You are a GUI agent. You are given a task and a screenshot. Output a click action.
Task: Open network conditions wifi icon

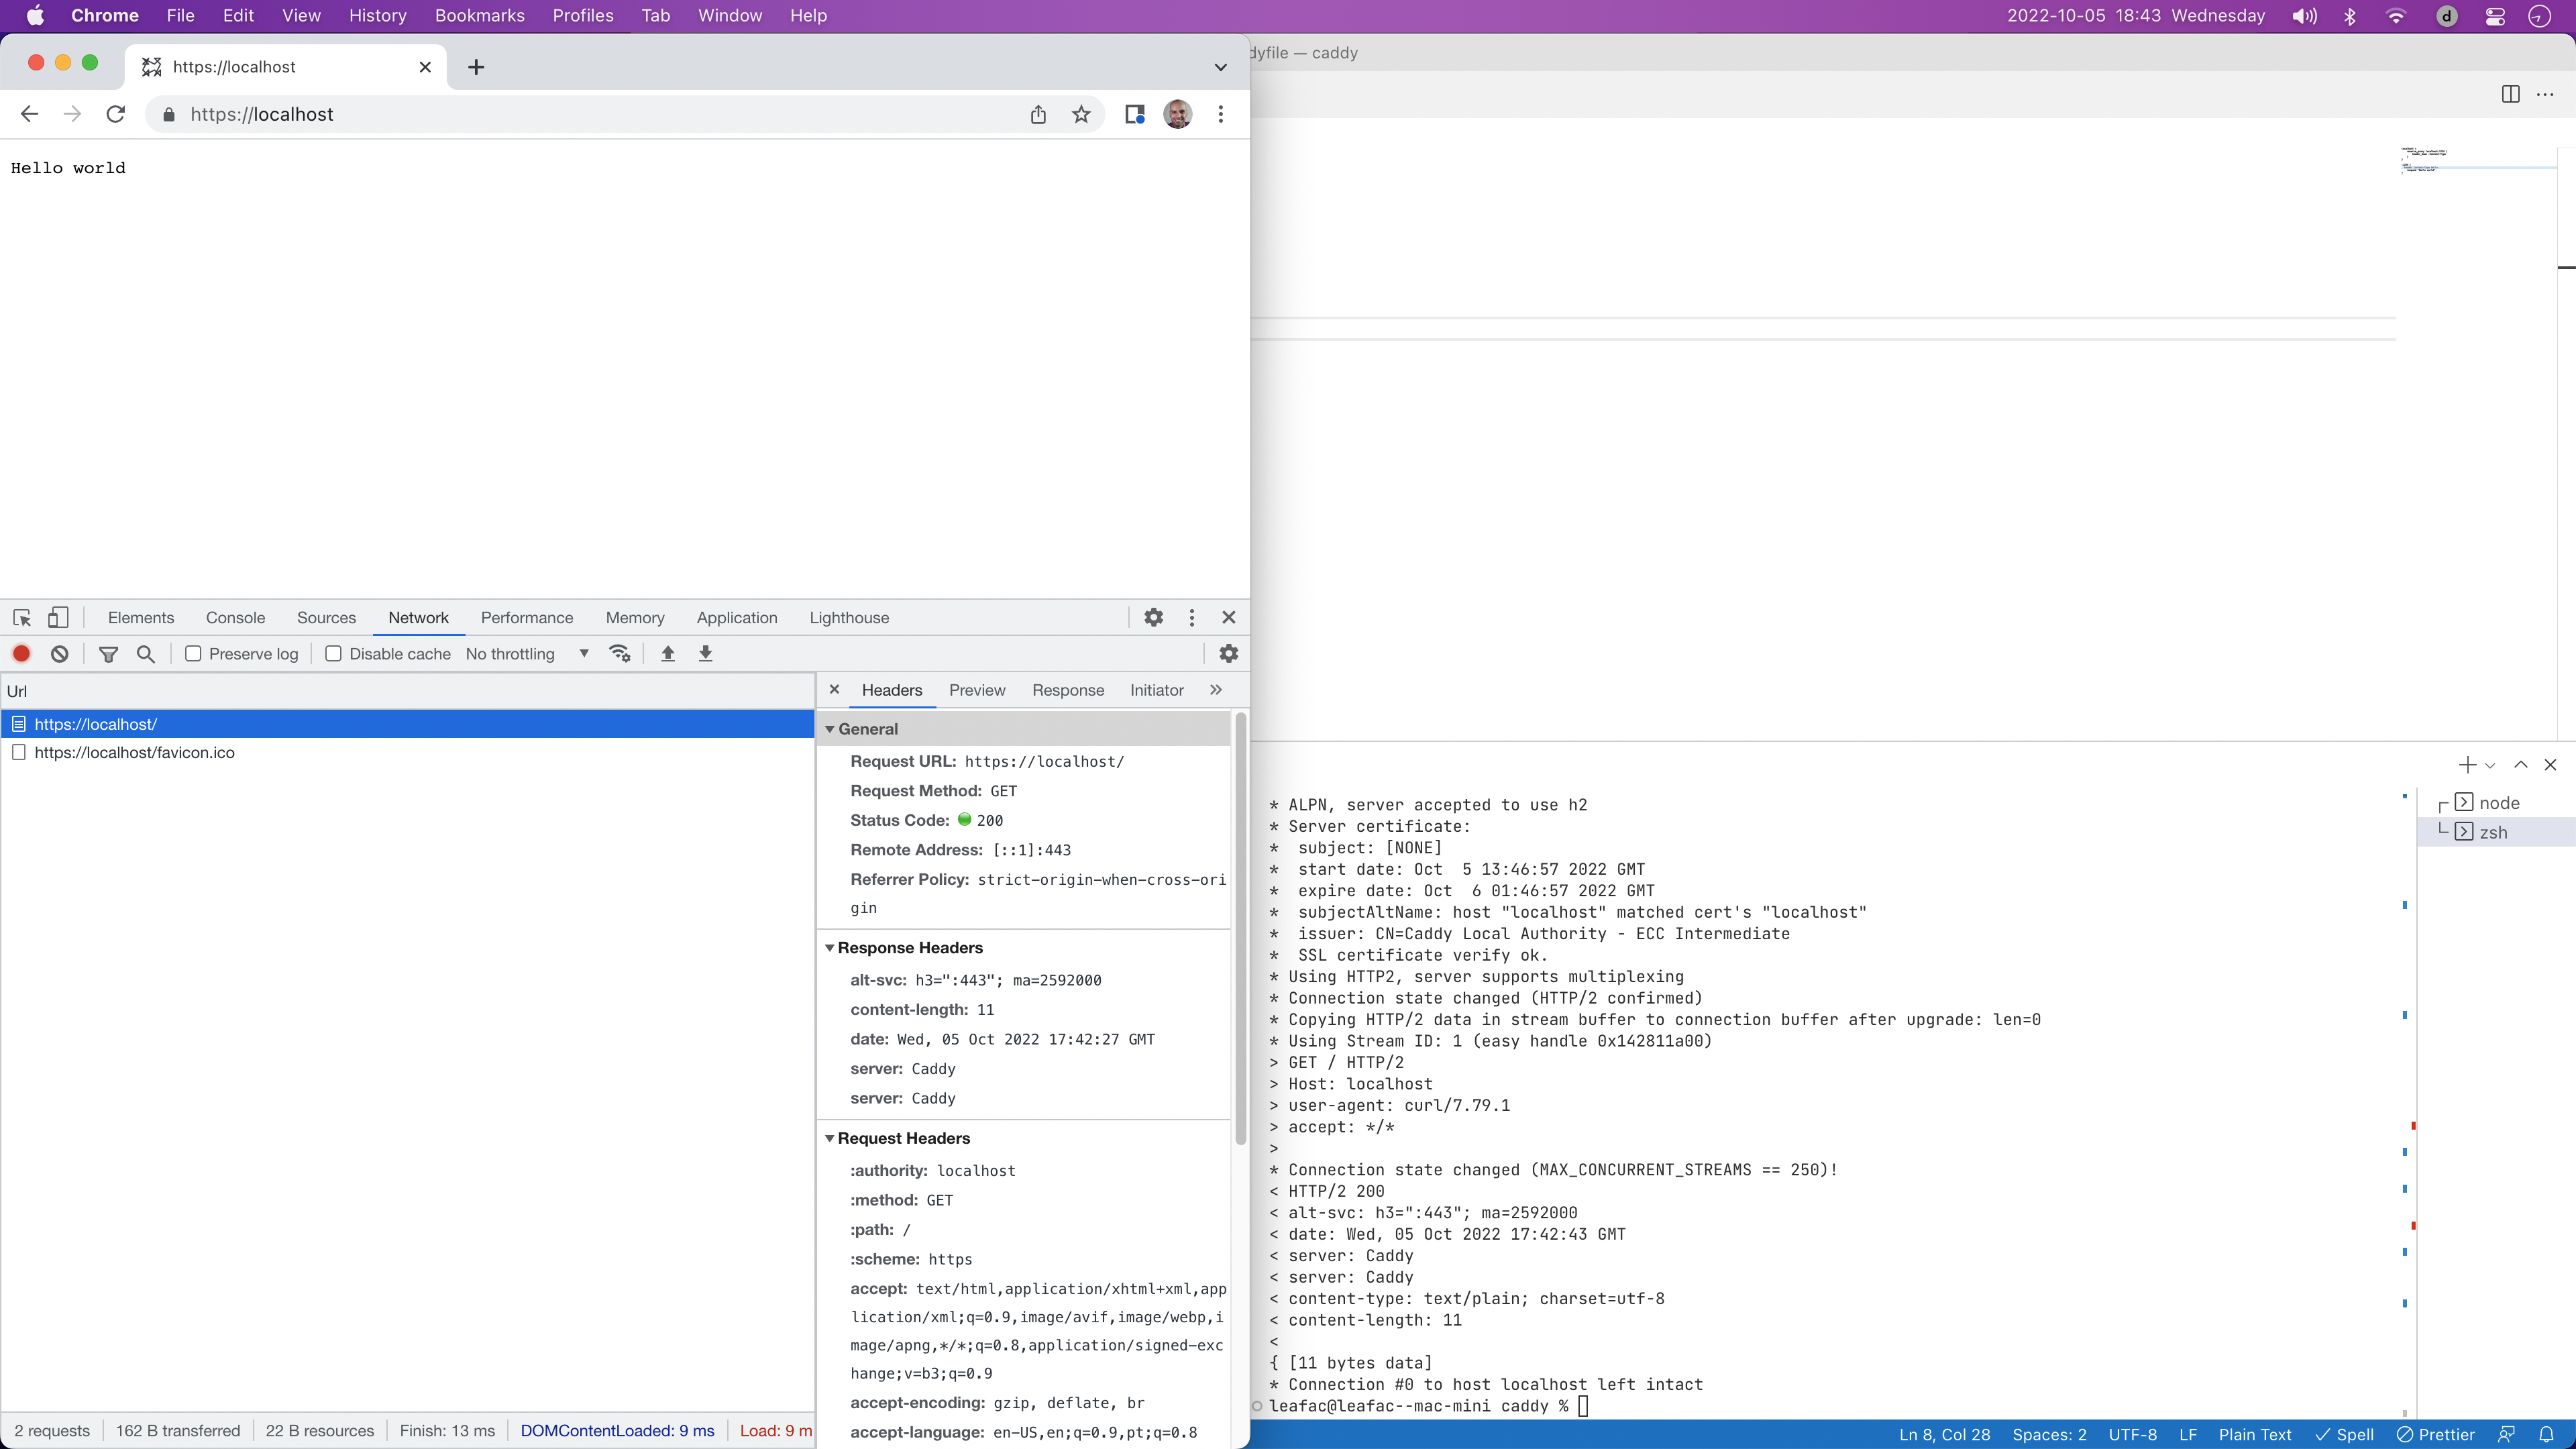620,653
